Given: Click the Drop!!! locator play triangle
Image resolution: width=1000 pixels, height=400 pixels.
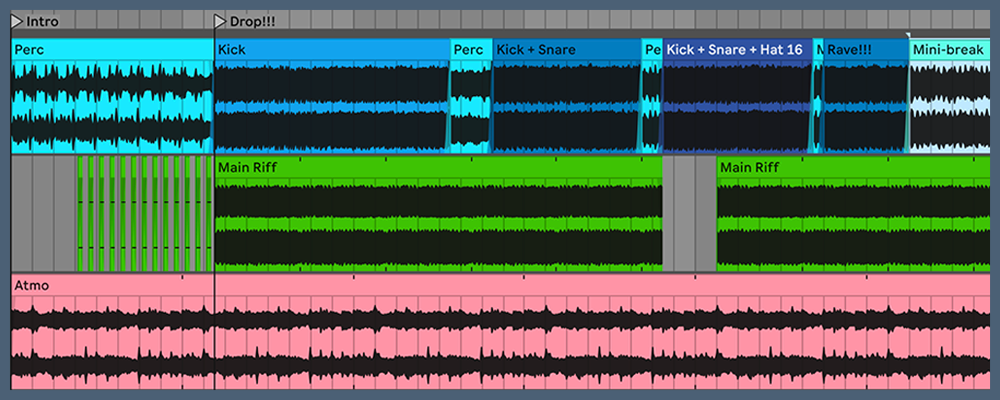Looking at the screenshot, I should 220,22.
